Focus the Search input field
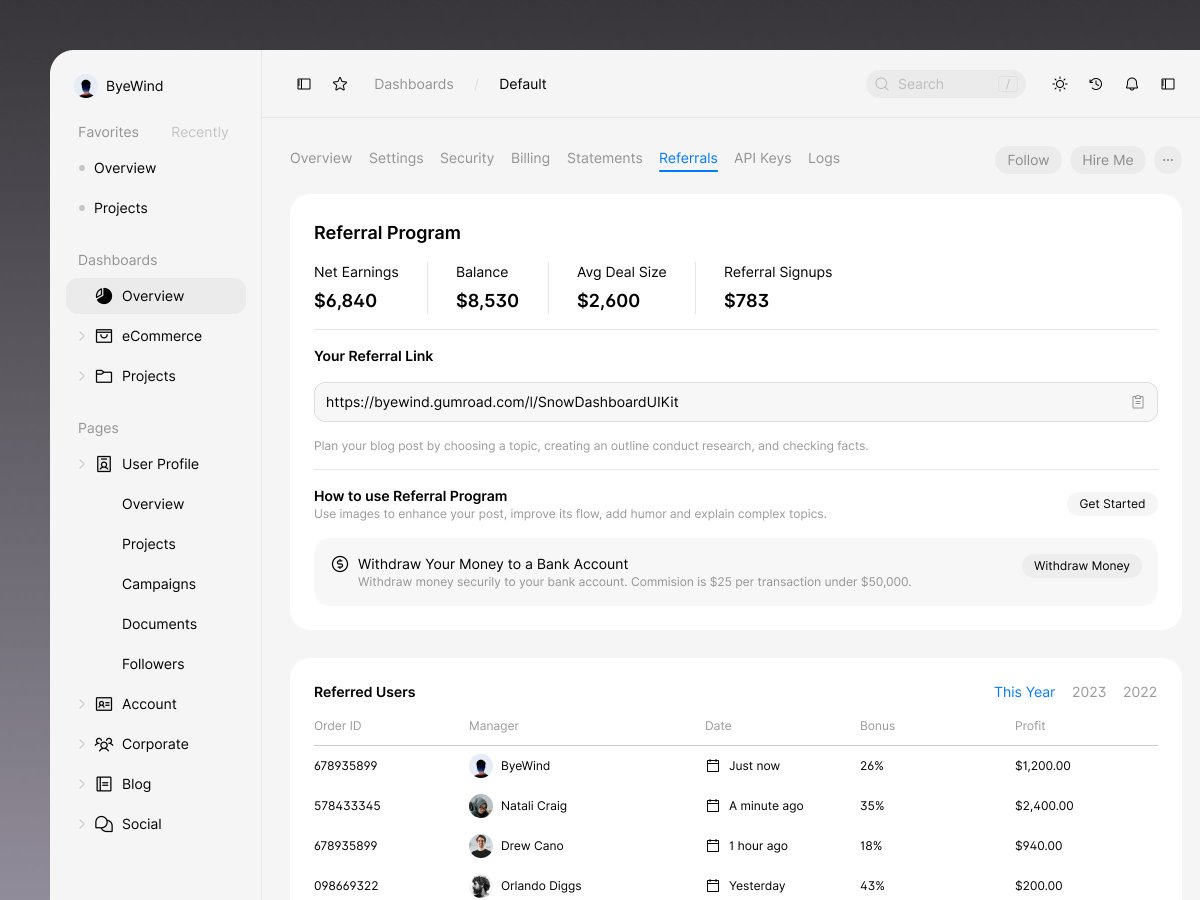 pyautogui.click(x=946, y=84)
